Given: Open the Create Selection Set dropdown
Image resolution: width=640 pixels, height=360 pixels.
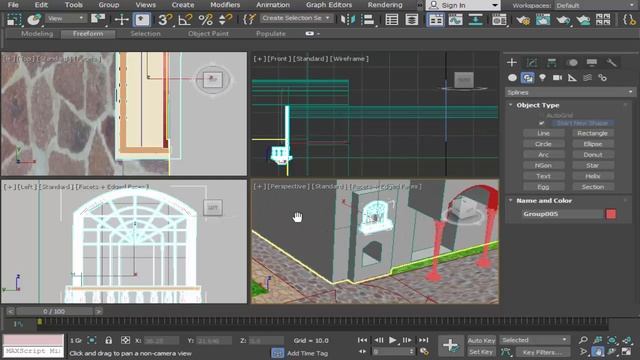Looking at the screenshot, I should [x=296, y=18].
